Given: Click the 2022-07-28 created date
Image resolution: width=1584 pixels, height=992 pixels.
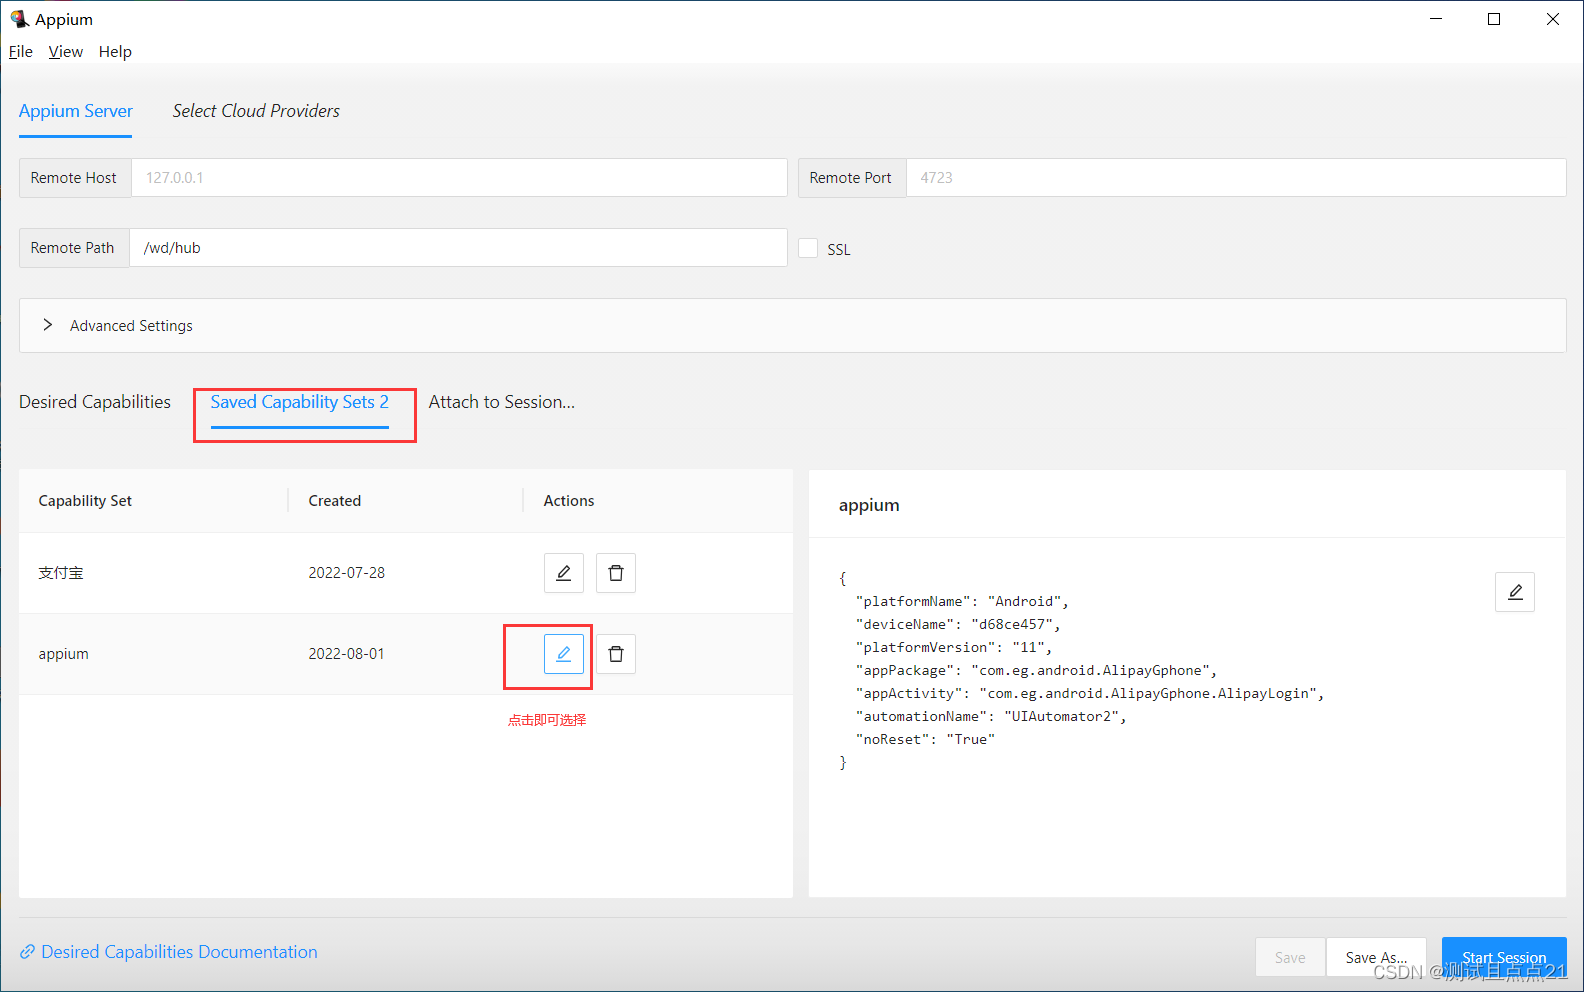Looking at the screenshot, I should click(x=347, y=573).
